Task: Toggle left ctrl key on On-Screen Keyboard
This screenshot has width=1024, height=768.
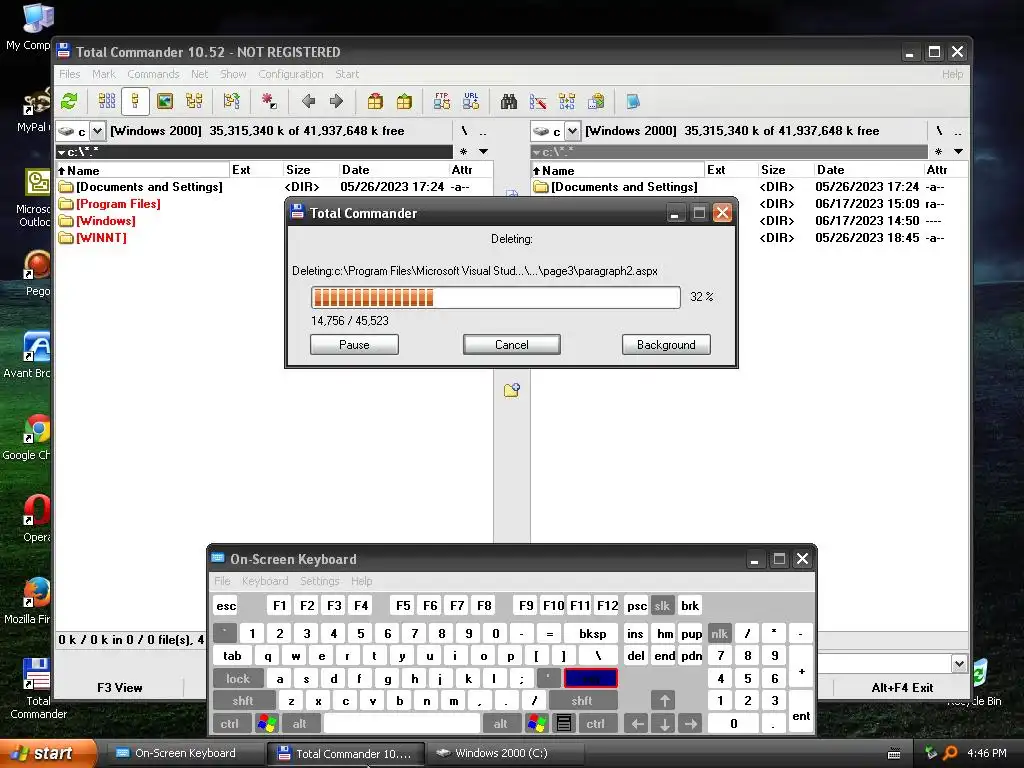Action: 229,724
